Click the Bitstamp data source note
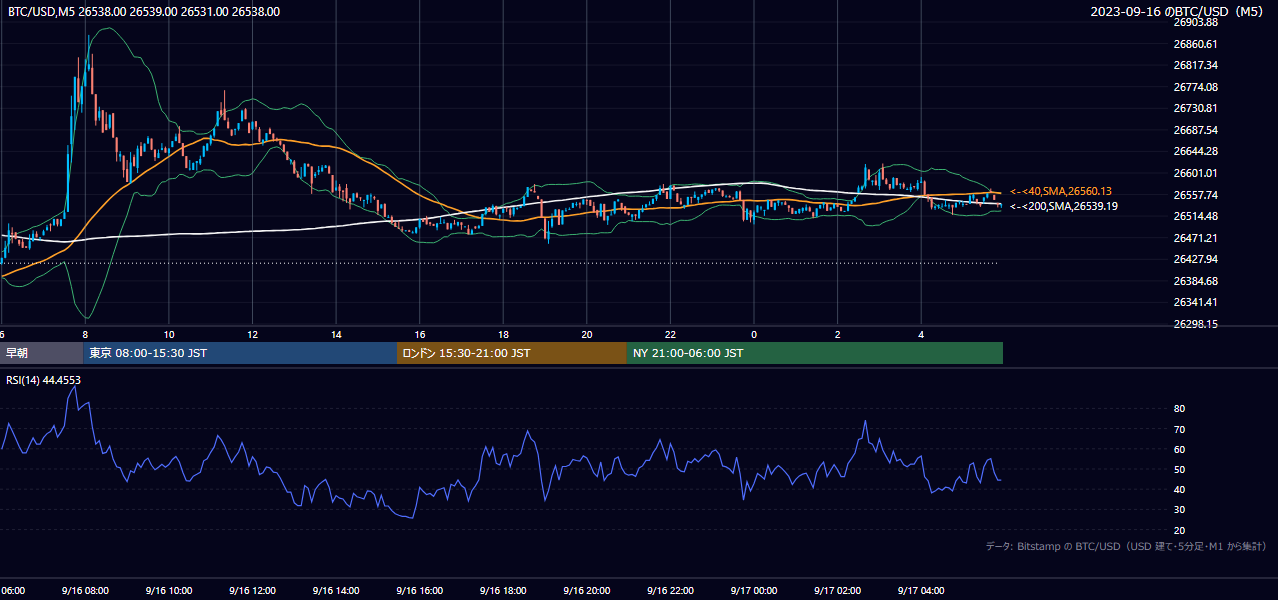1278x600 pixels. [x=1126, y=546]
